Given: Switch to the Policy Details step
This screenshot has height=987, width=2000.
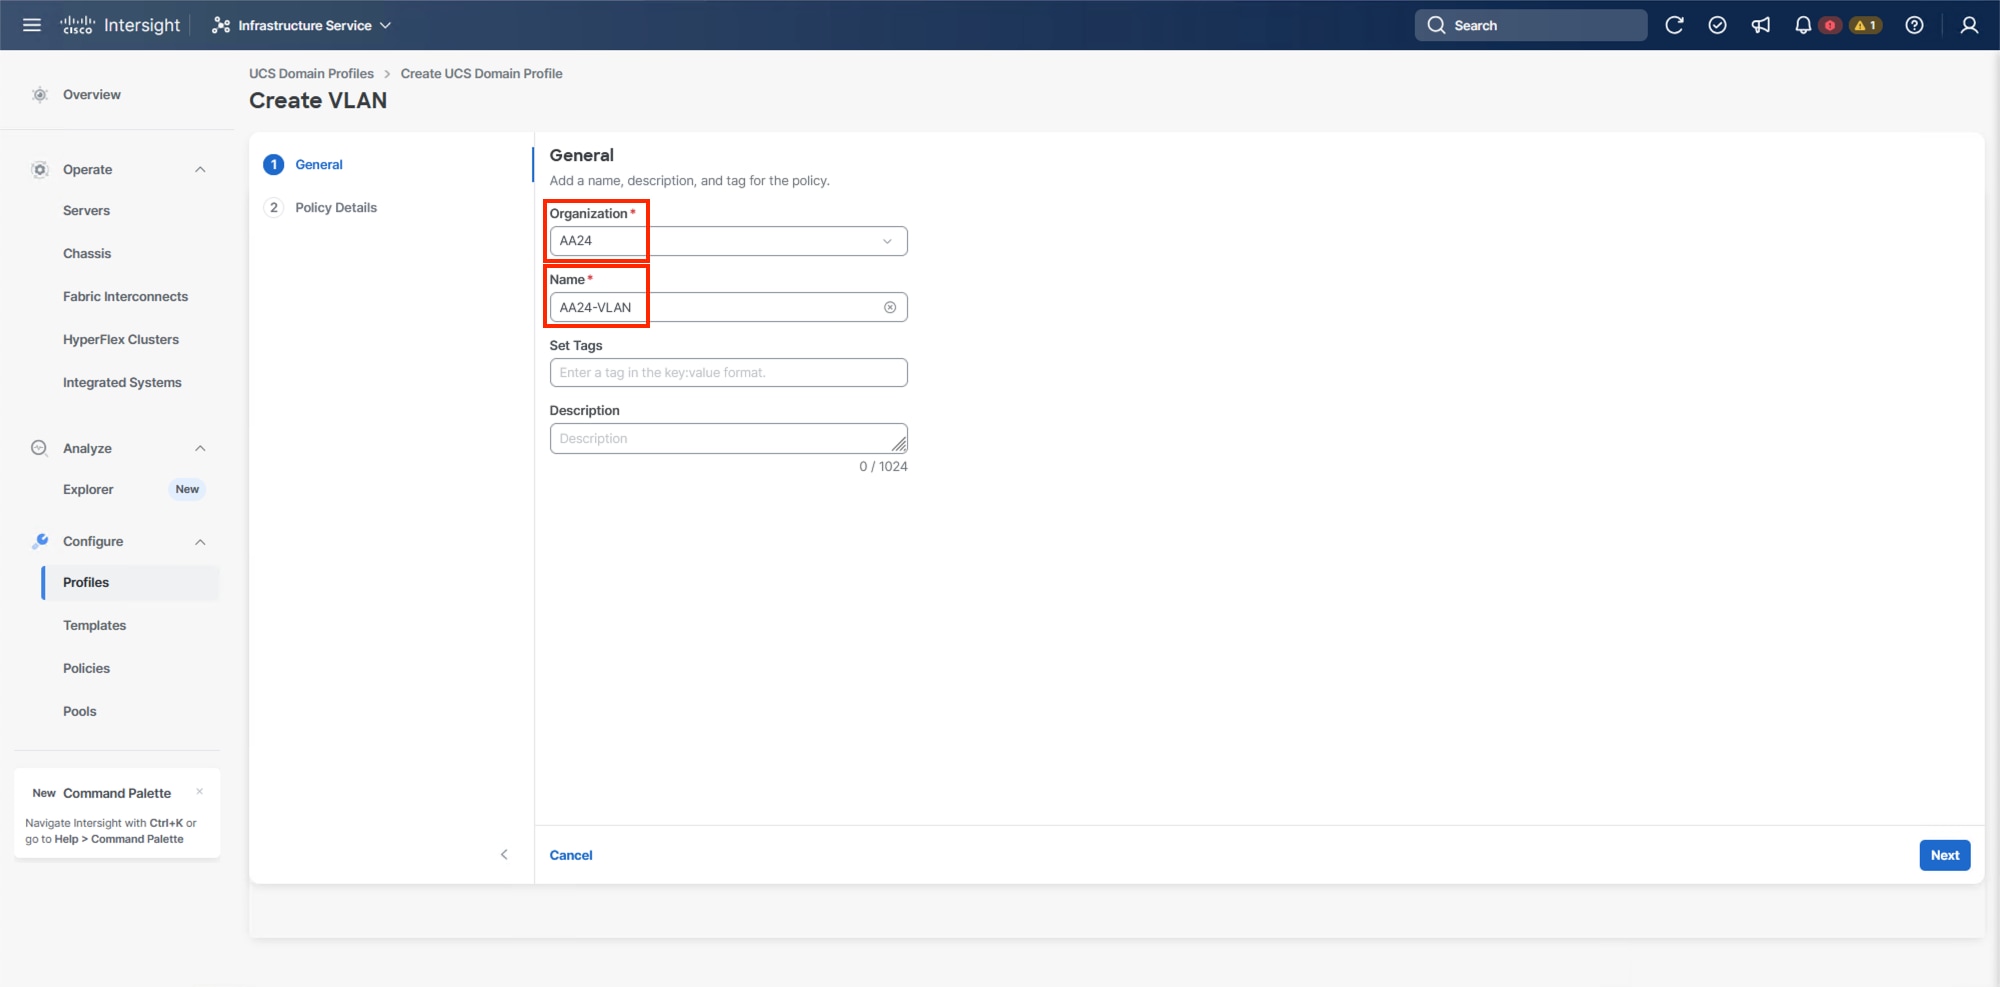Looking at the screenshot, I should [x=336, y=207].
